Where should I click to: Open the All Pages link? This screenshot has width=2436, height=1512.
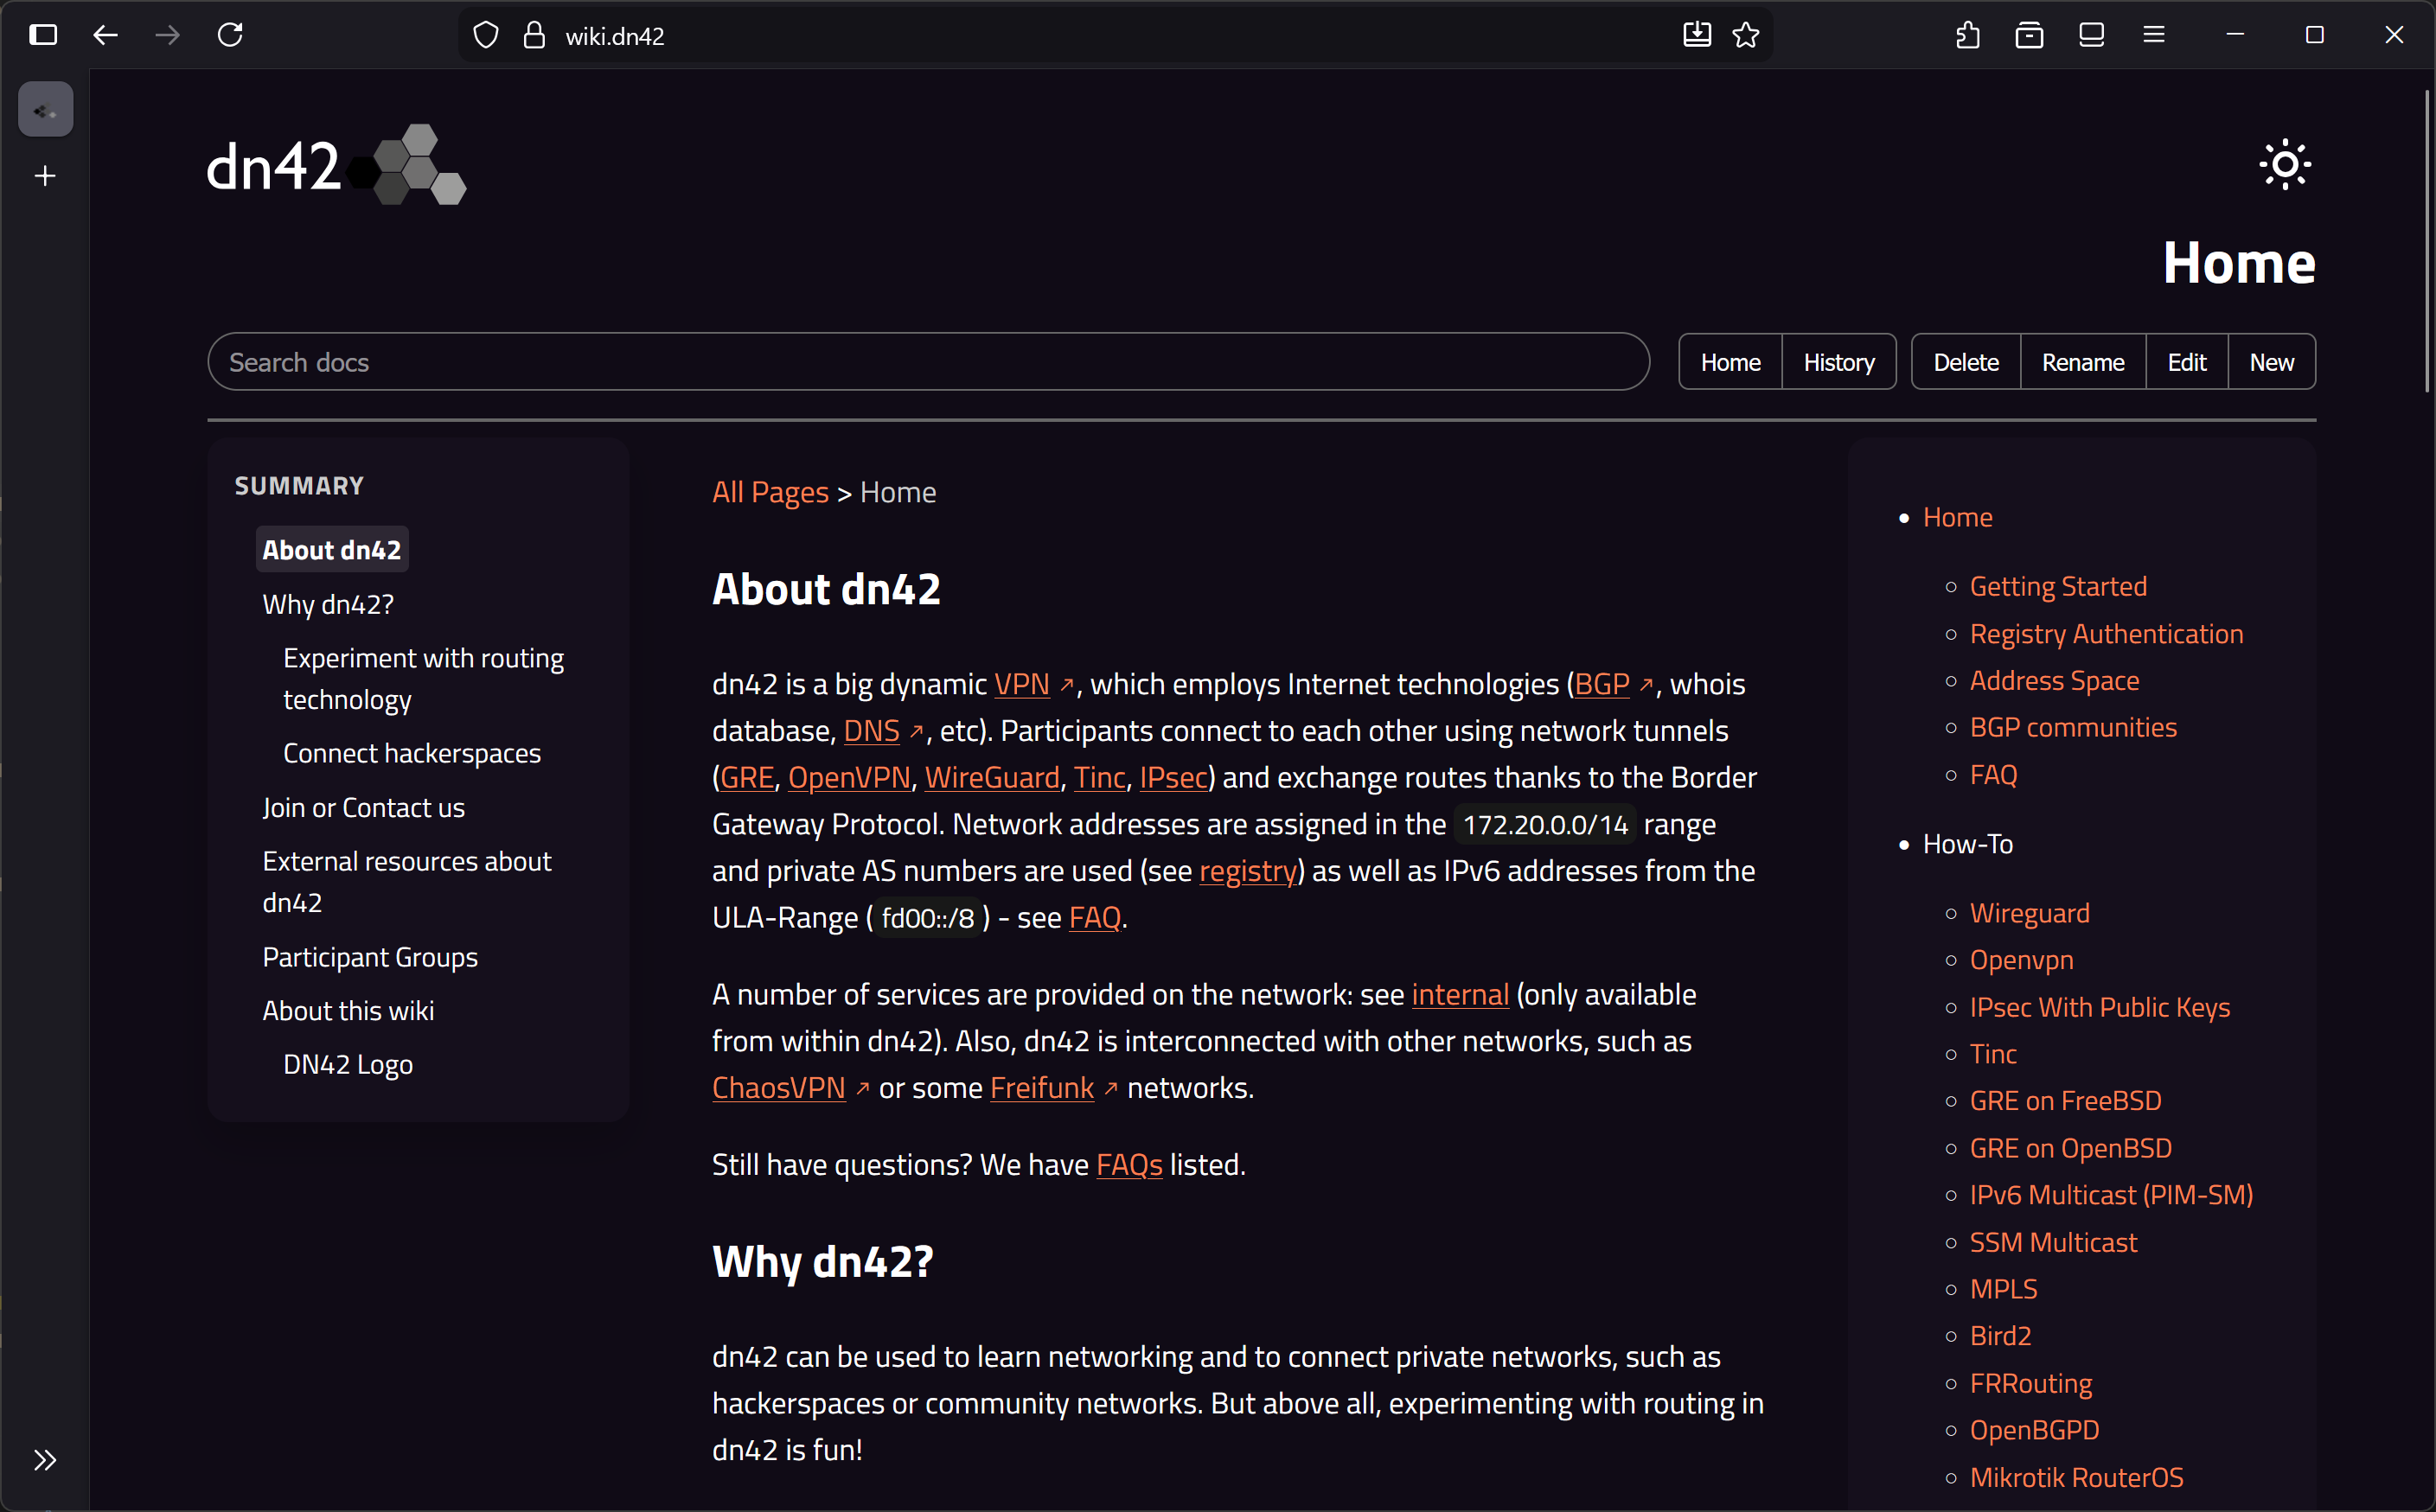[769, 491]
